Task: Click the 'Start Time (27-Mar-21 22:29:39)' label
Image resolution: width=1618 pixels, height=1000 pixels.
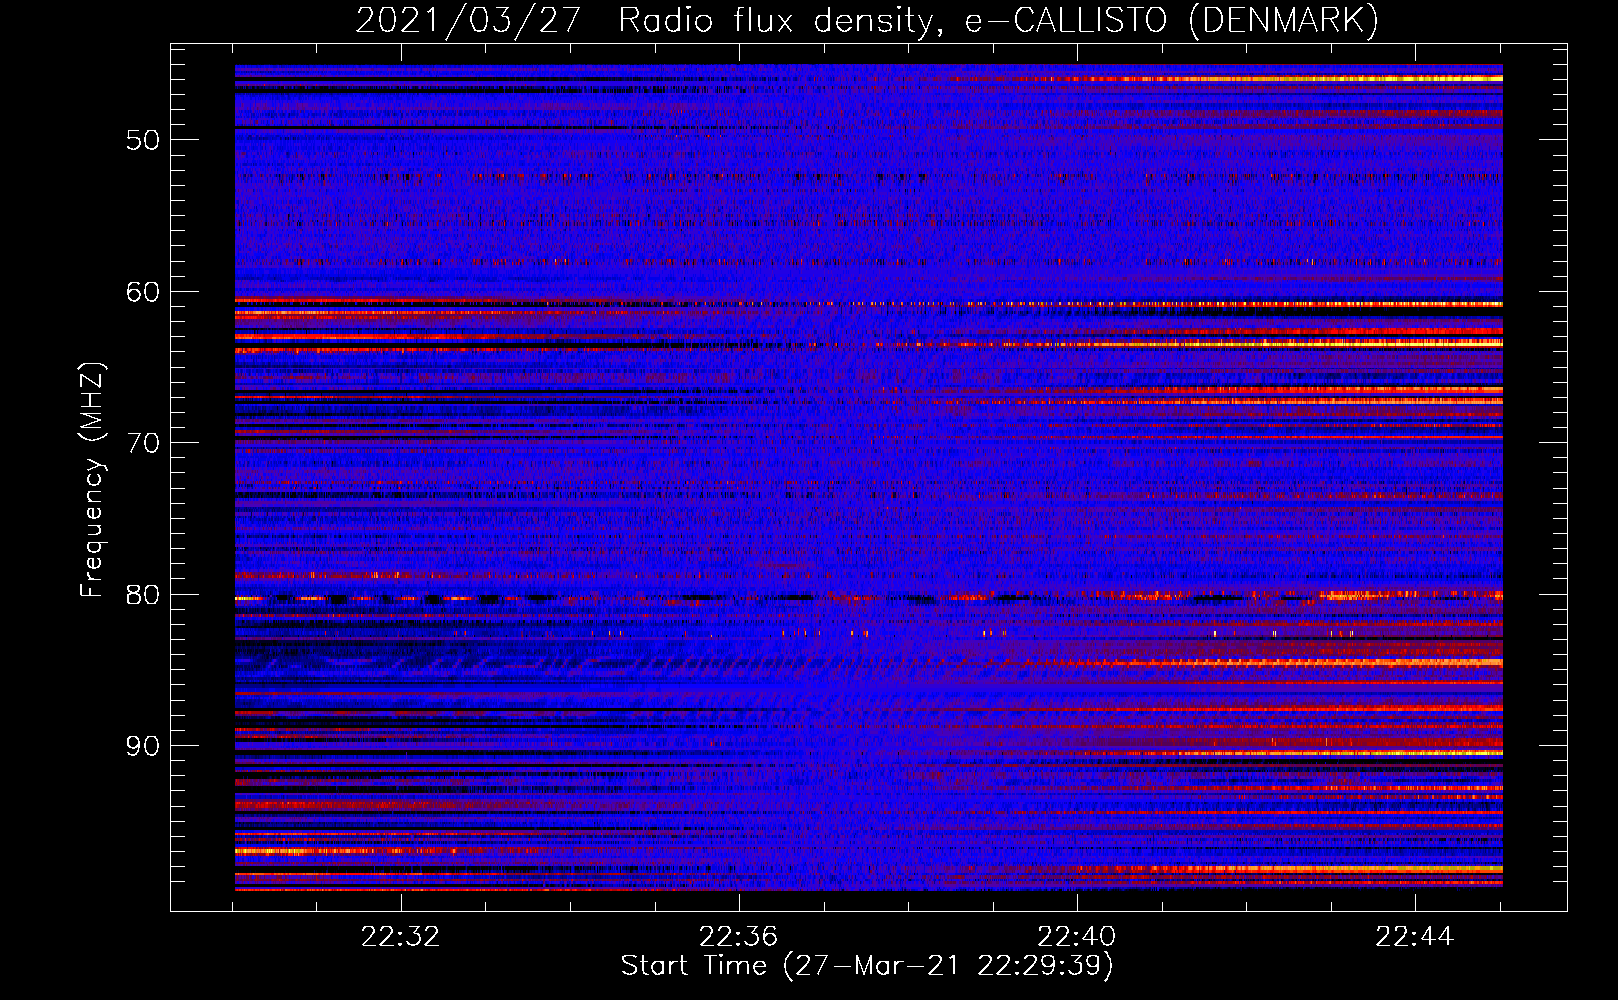Action: point(867,966)
